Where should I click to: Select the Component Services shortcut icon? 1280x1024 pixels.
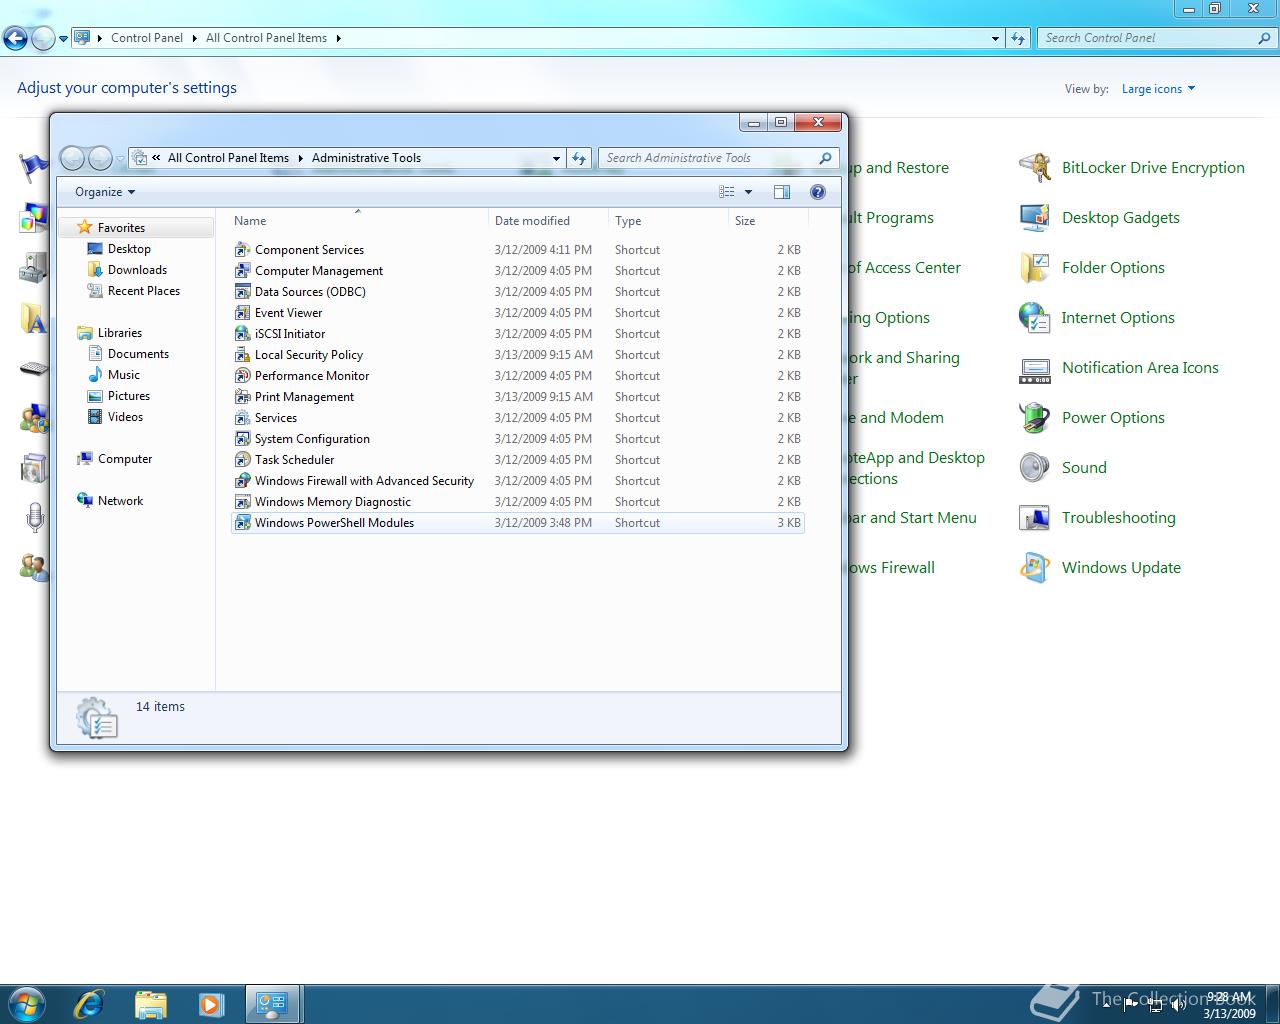click(242, 250)
